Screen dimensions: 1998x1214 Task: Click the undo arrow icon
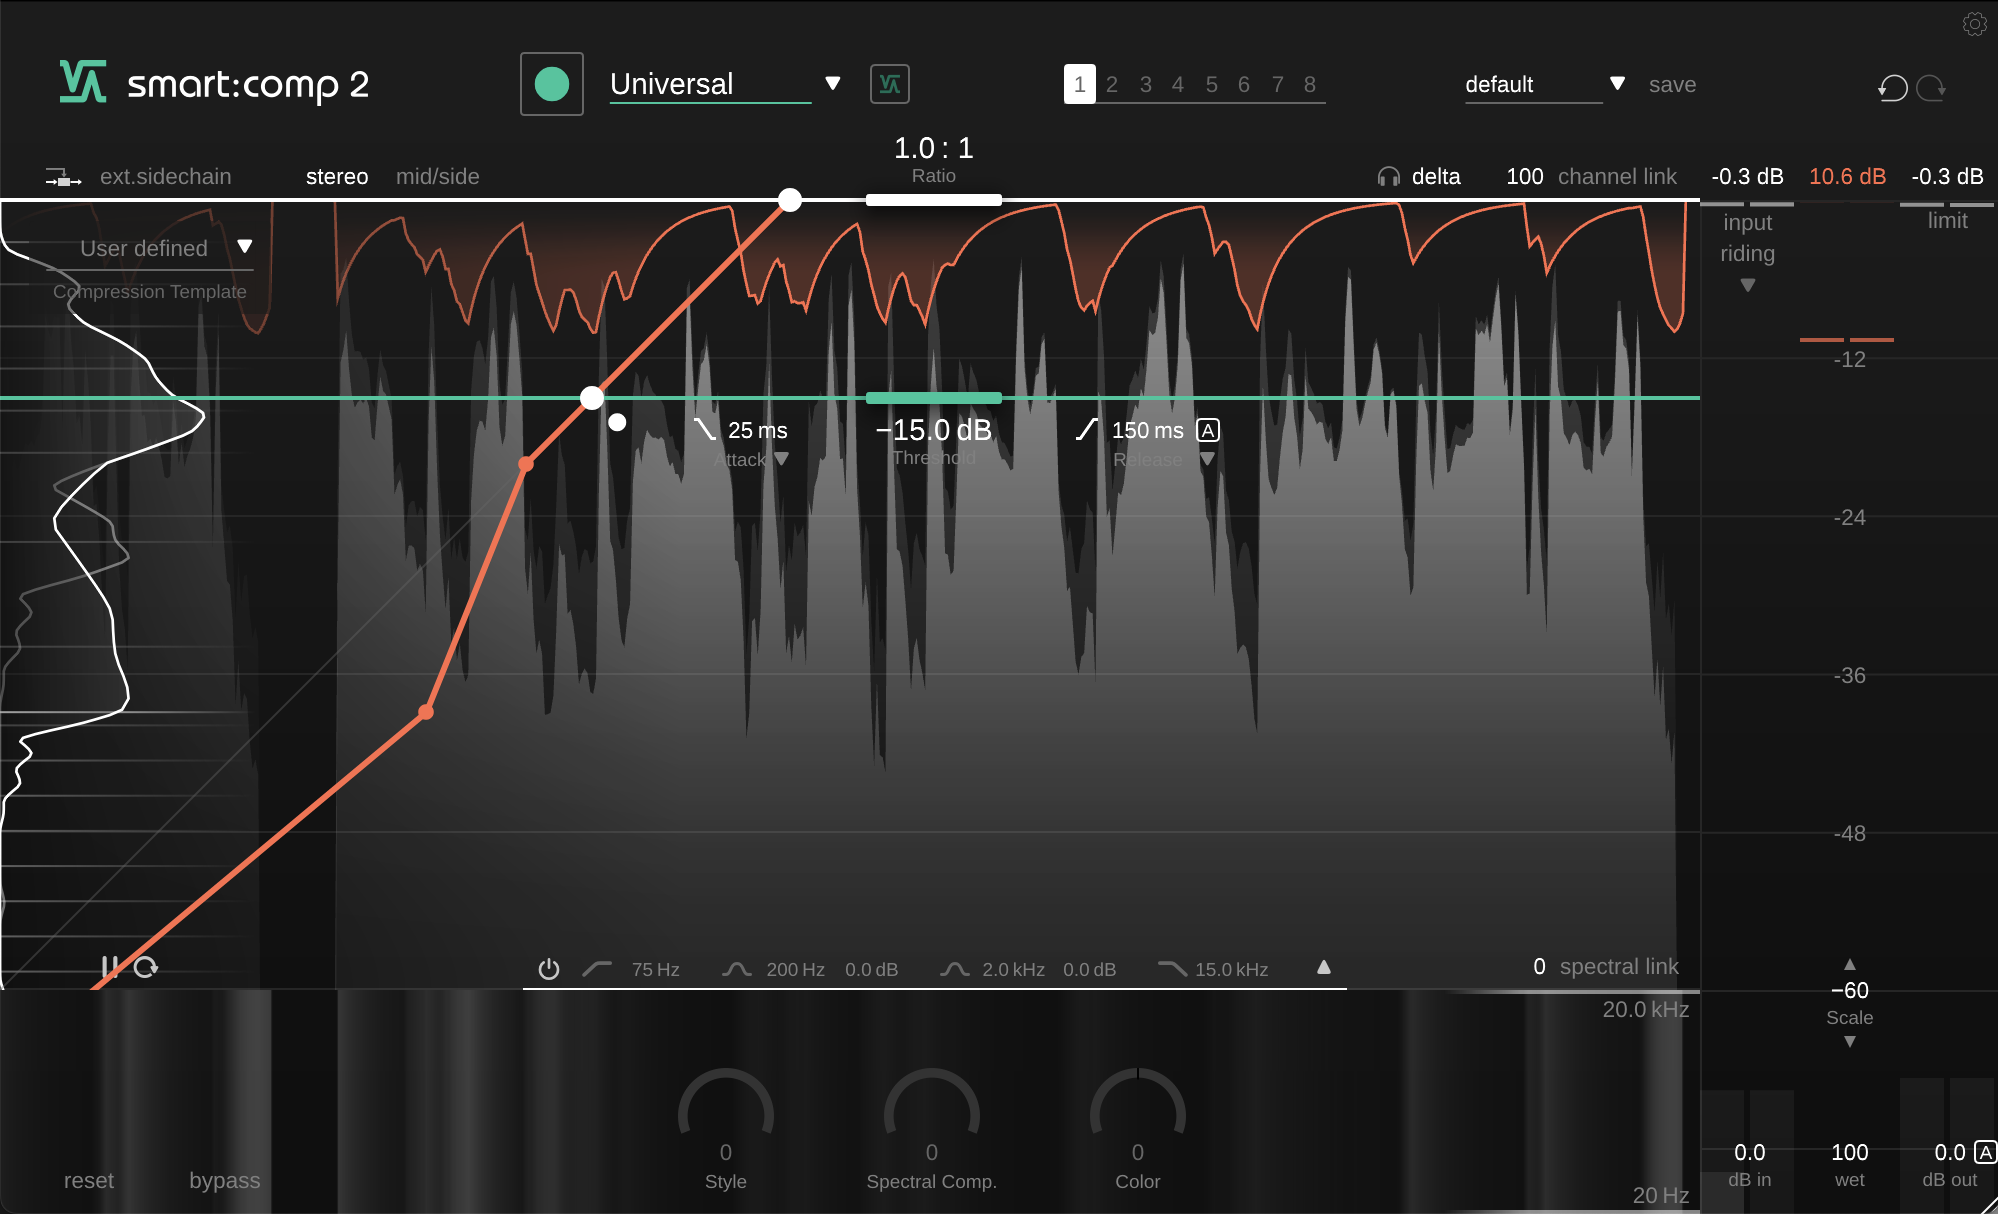[x=1892, y=88]
